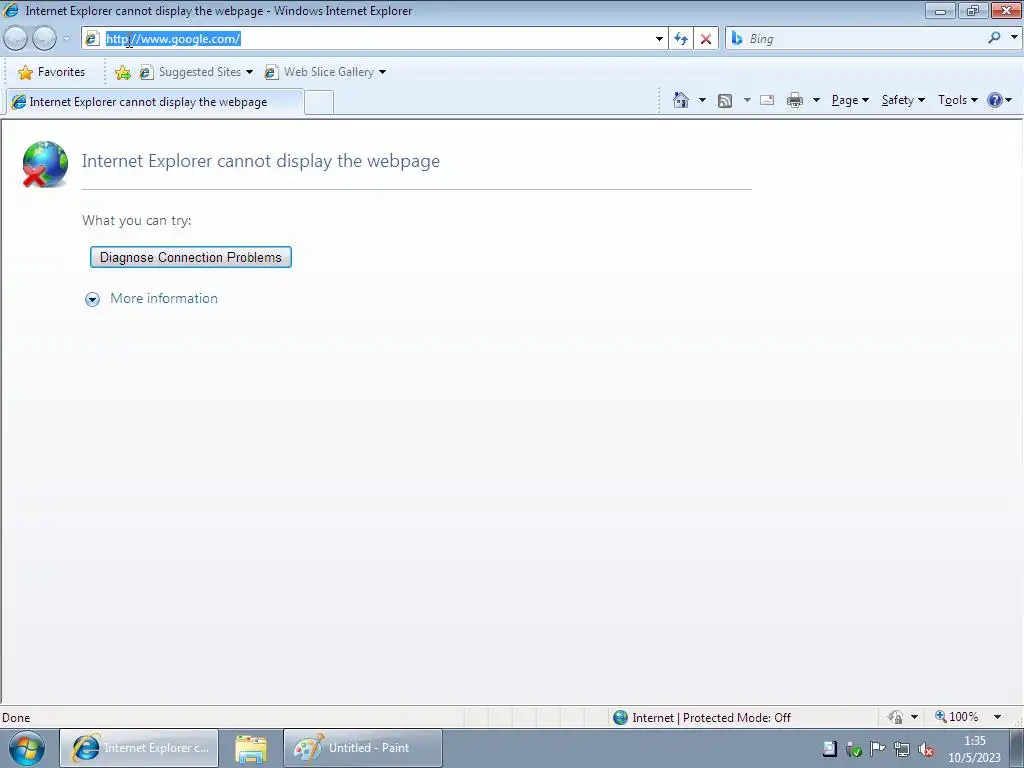
Task: Click the Forward navigation button
Action: tap(44, 39)
